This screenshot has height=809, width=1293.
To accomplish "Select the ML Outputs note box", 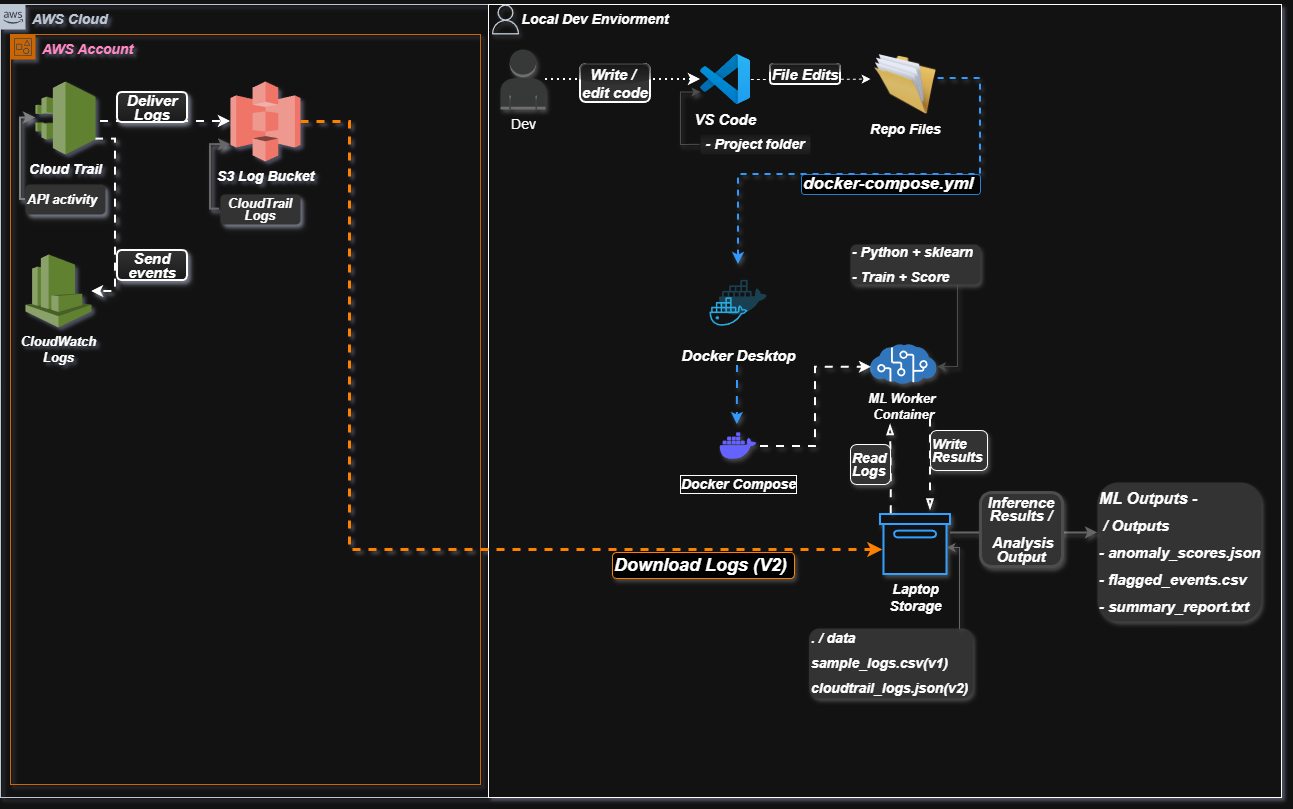I will [1179, 553].
